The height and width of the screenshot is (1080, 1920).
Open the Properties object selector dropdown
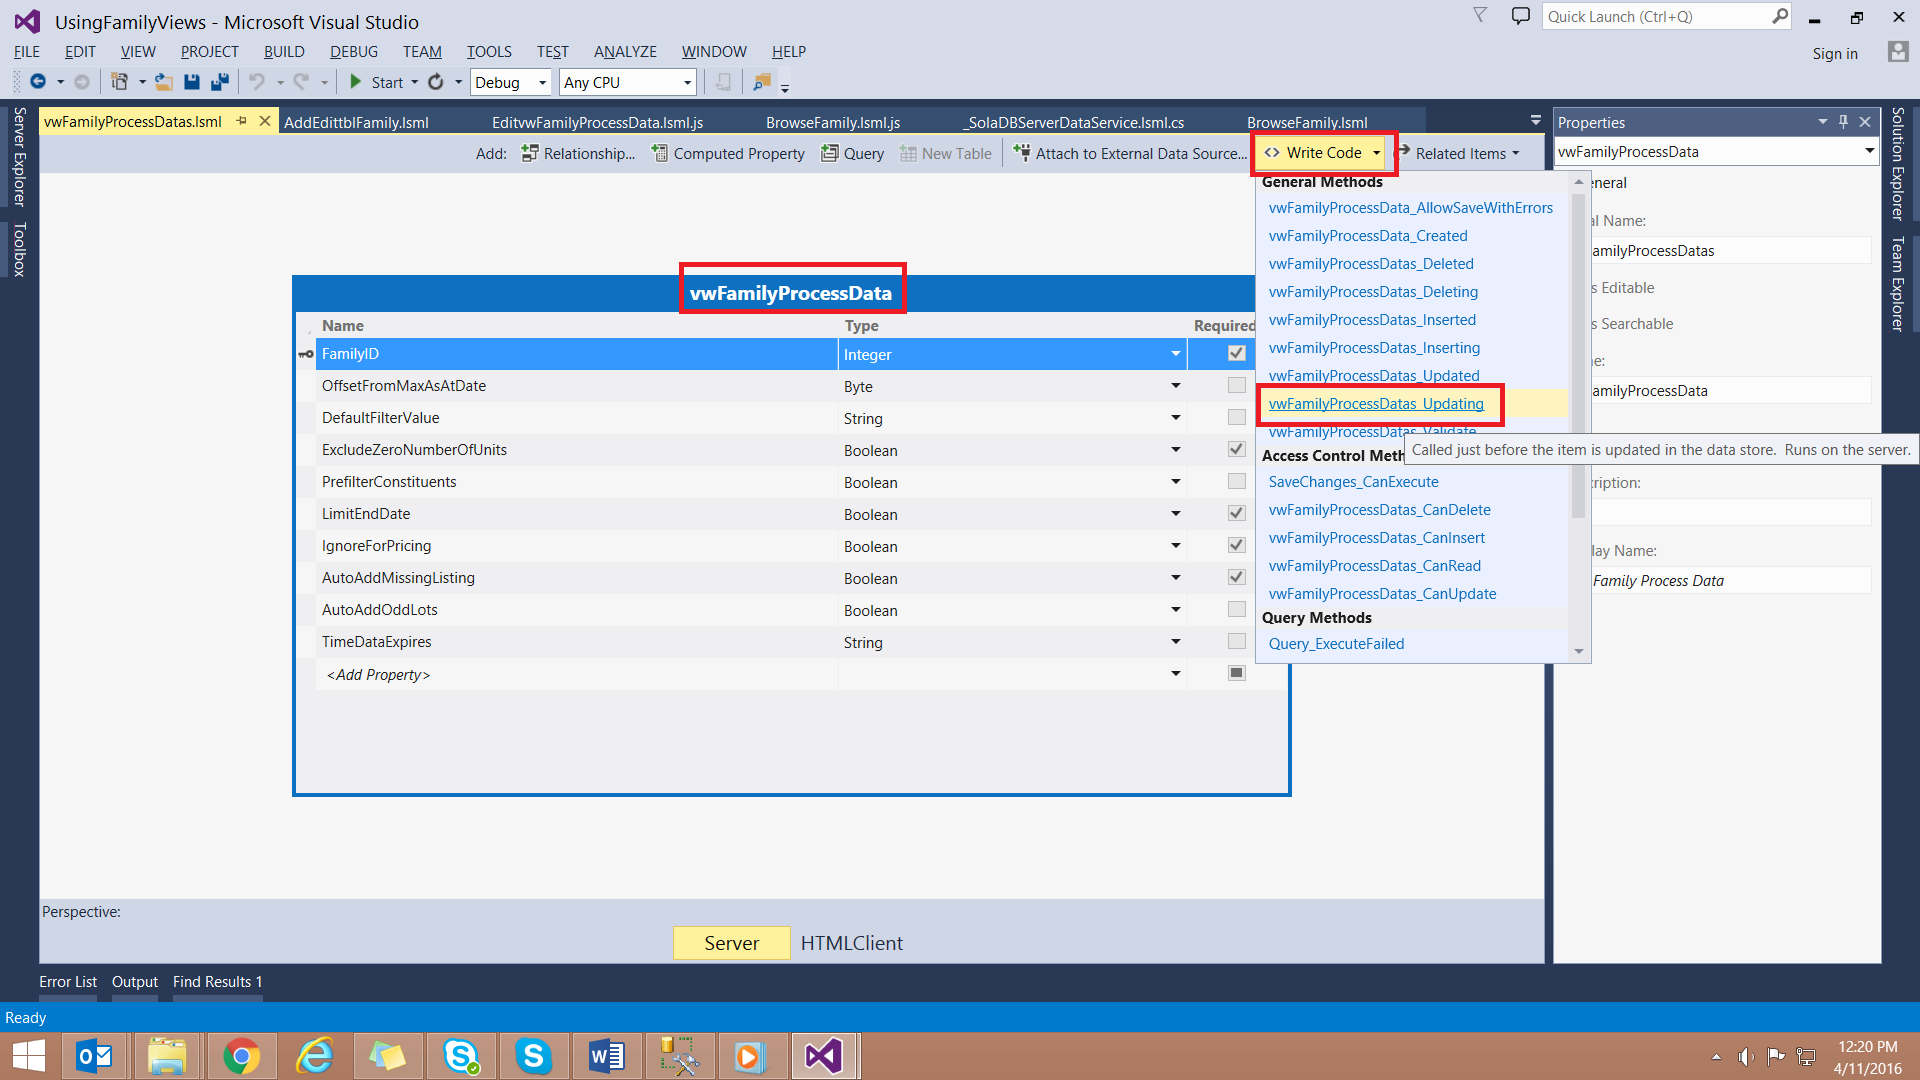click(x=1869, y=152)
